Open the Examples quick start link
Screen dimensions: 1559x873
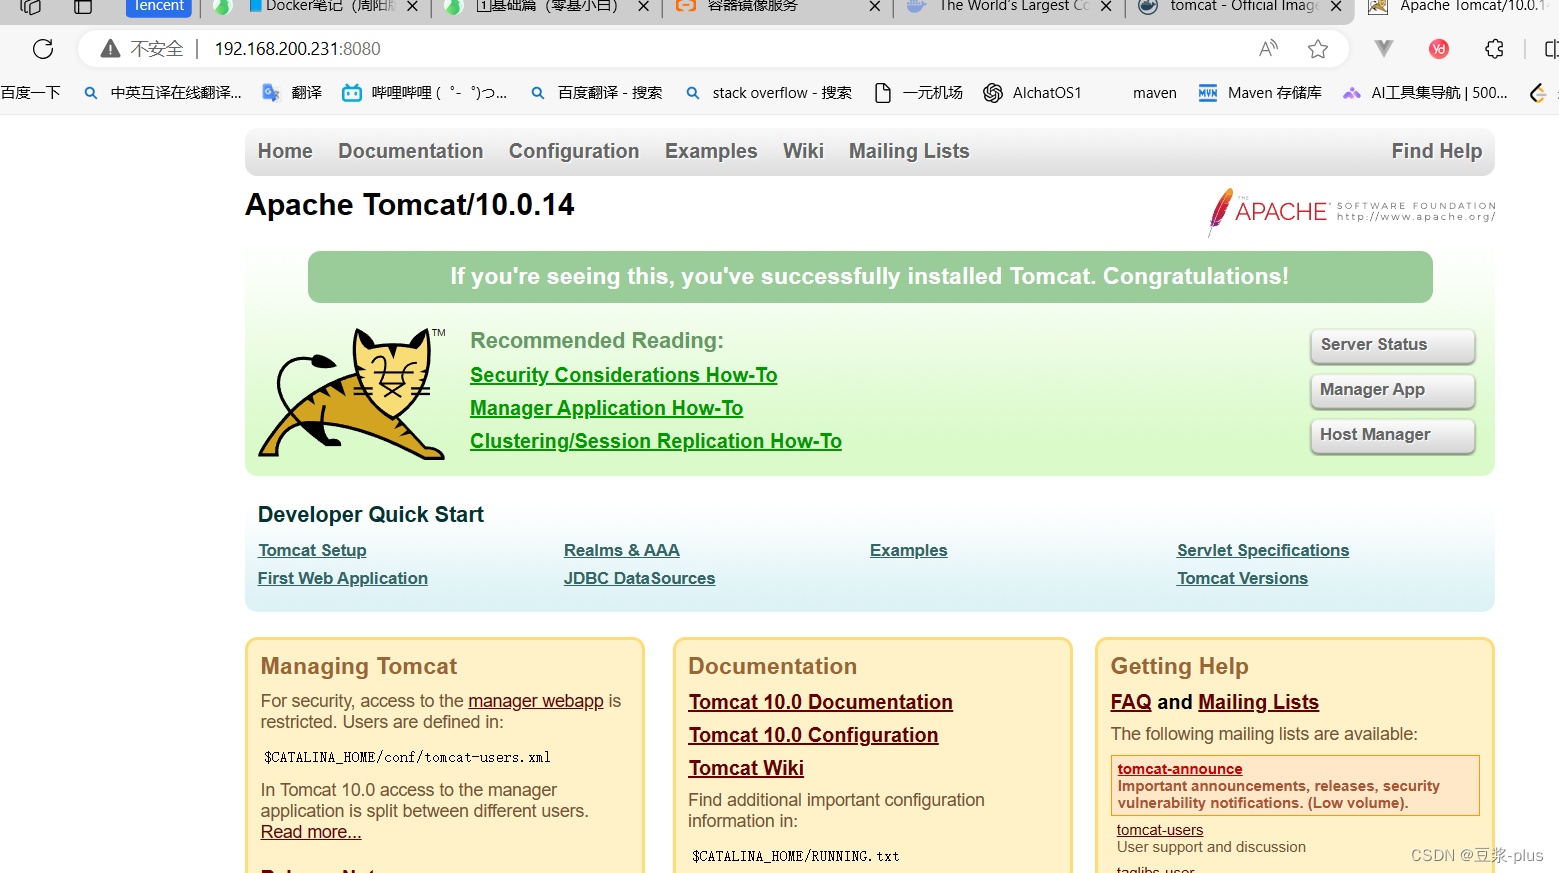(x=908, y=550)
